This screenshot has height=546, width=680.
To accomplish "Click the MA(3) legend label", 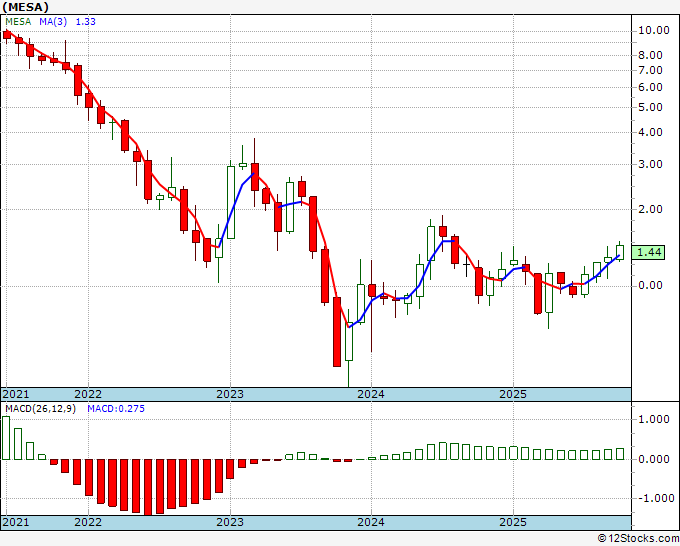I will [53, 22].
